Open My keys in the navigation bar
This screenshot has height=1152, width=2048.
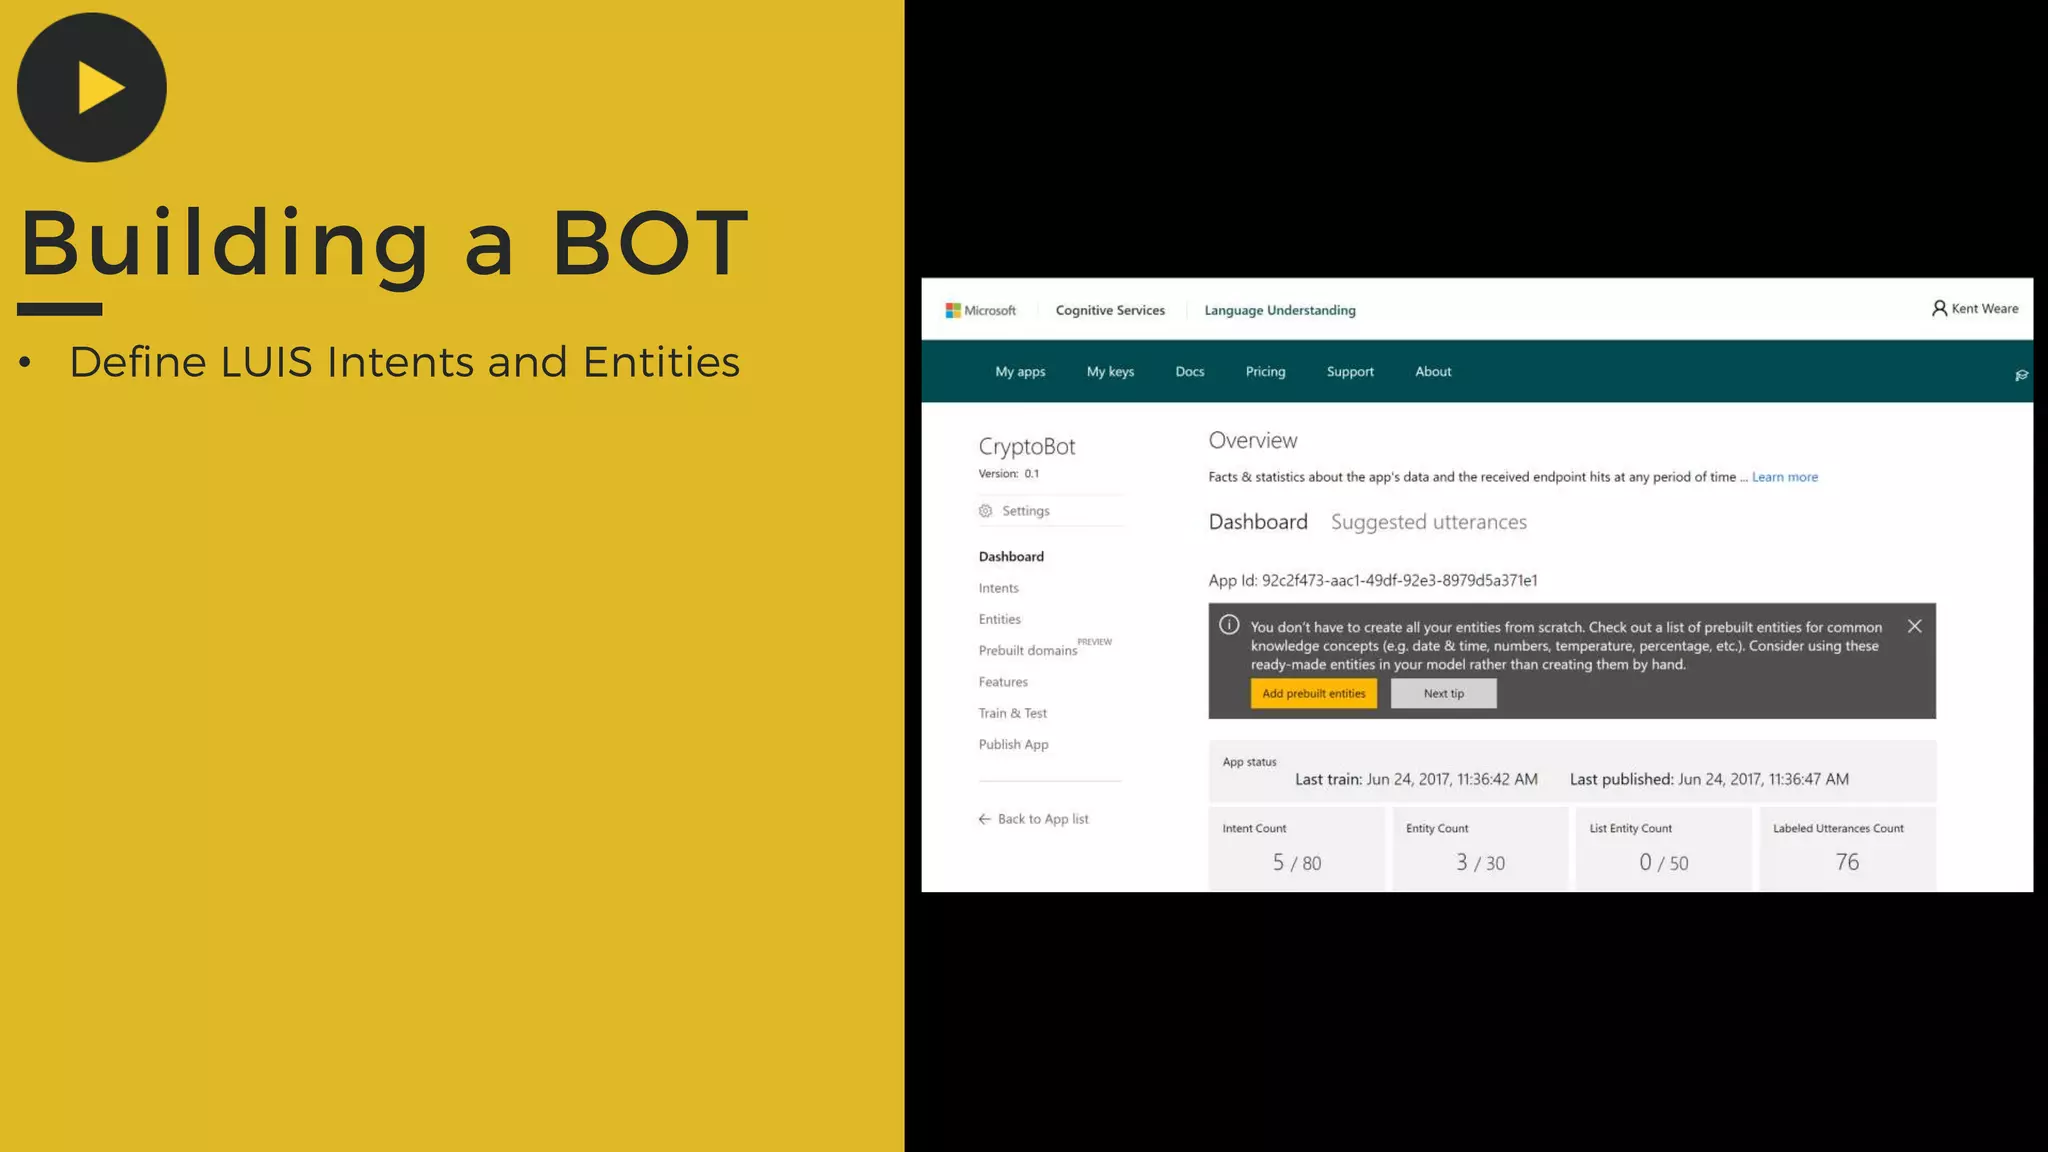pyautogui.click(x=1110, y=371)
